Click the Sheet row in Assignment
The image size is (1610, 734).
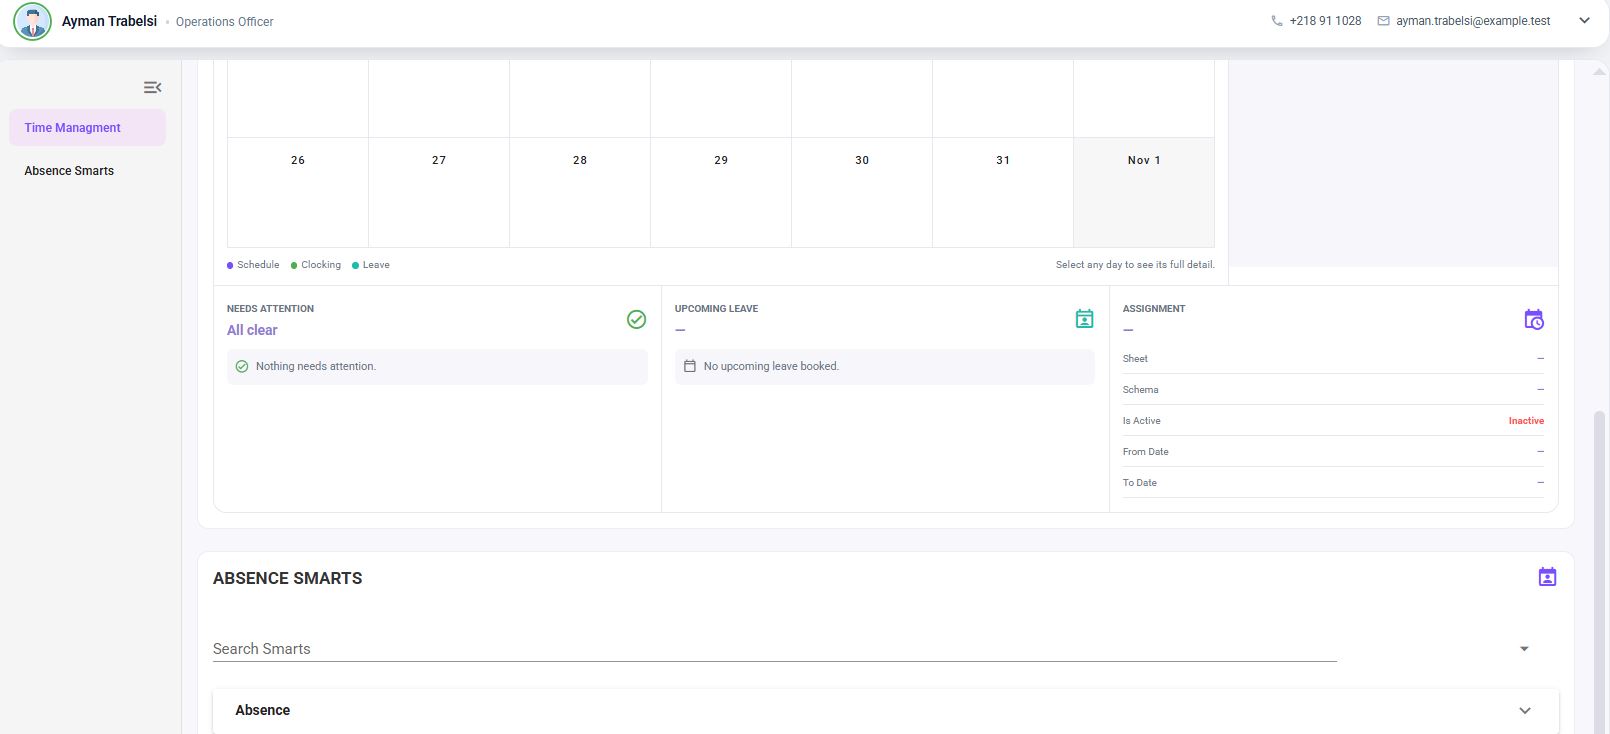coord(1333,359)
